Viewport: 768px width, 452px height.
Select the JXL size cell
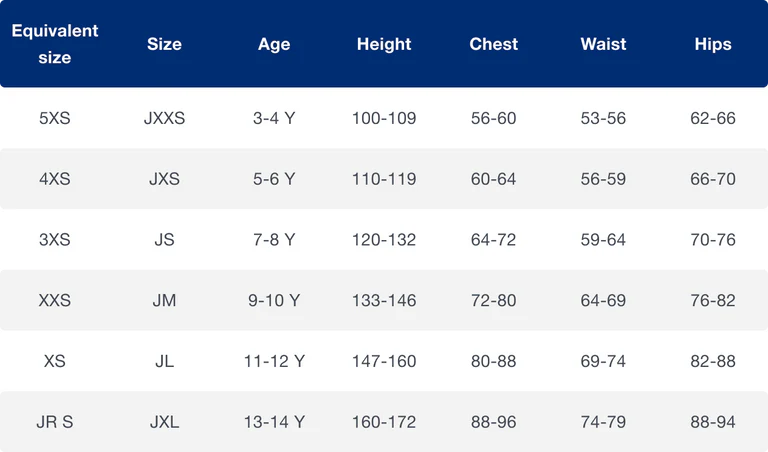(165, 422)
